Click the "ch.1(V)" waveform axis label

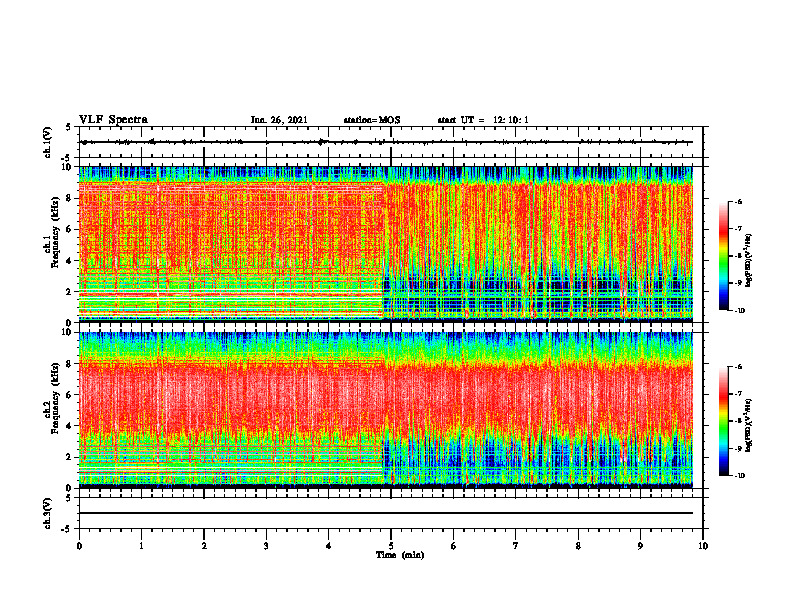(47, 142)
